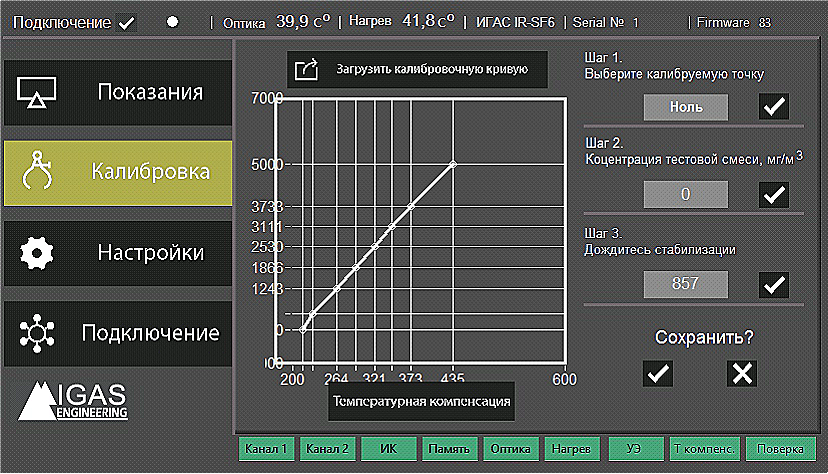Switch to УЭ tab
This screenshot has width=828, height=474.
coord(636,449)
